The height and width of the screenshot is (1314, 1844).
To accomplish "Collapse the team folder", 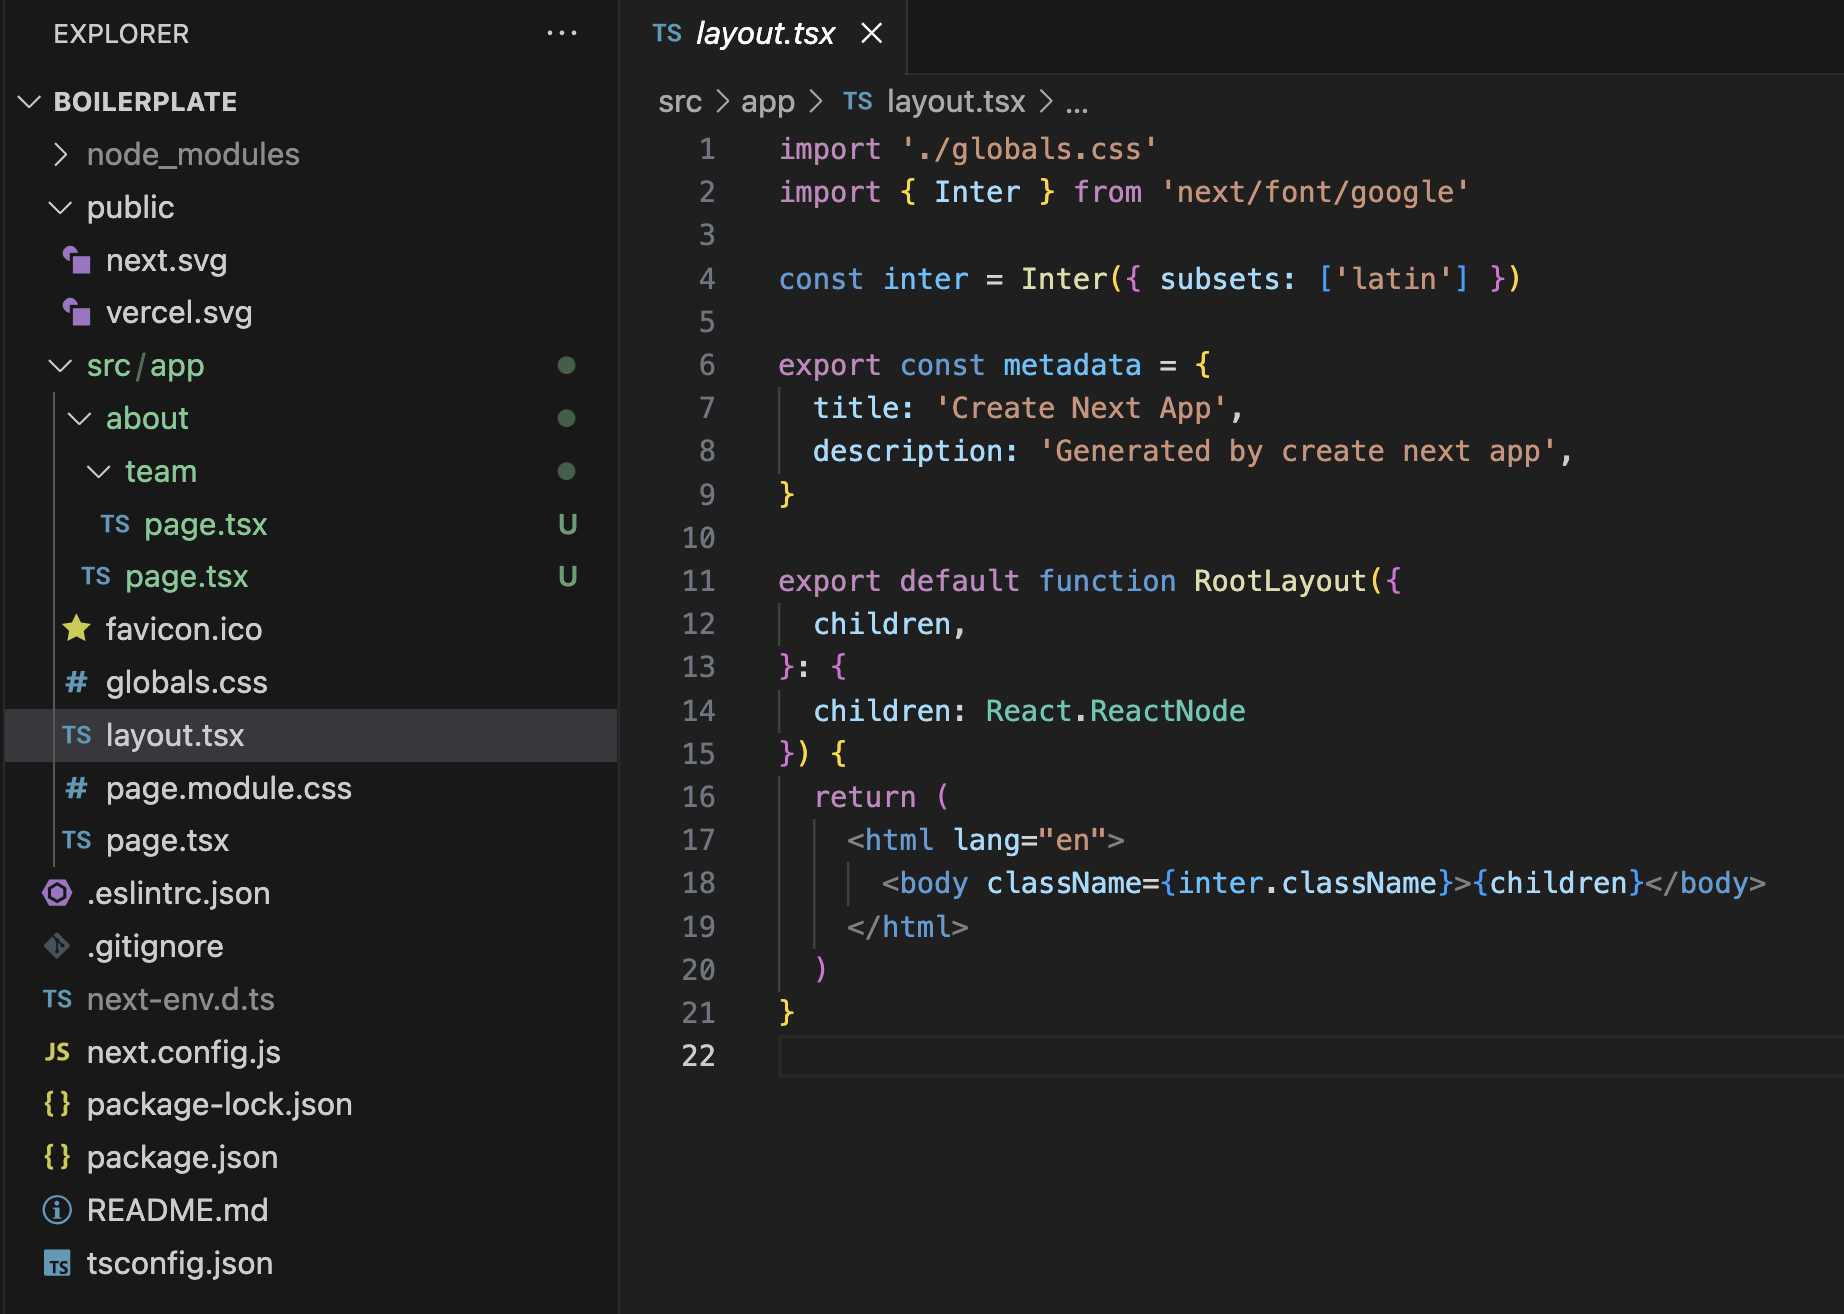I will click(x=99, y=471).
